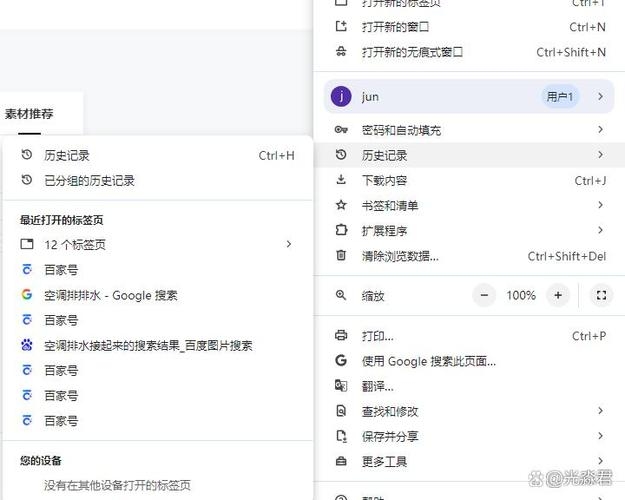Click the find and edit icon
The height and width of the screenshot is (500, 625).
click(341, 411)
